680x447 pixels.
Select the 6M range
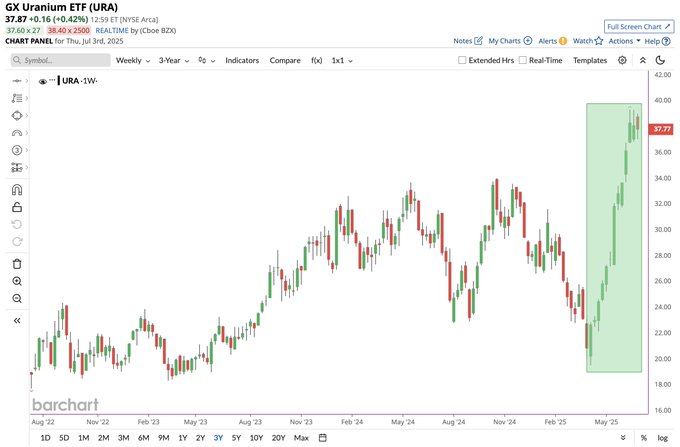(144, 438)
